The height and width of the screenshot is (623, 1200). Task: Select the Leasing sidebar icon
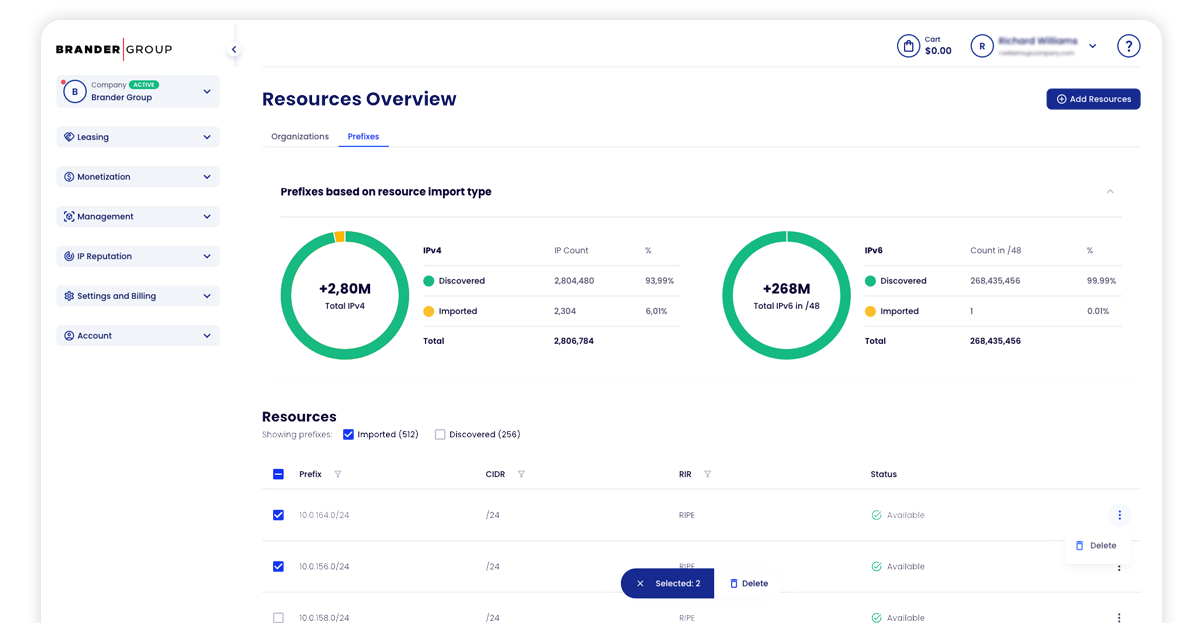click(66, 136)
